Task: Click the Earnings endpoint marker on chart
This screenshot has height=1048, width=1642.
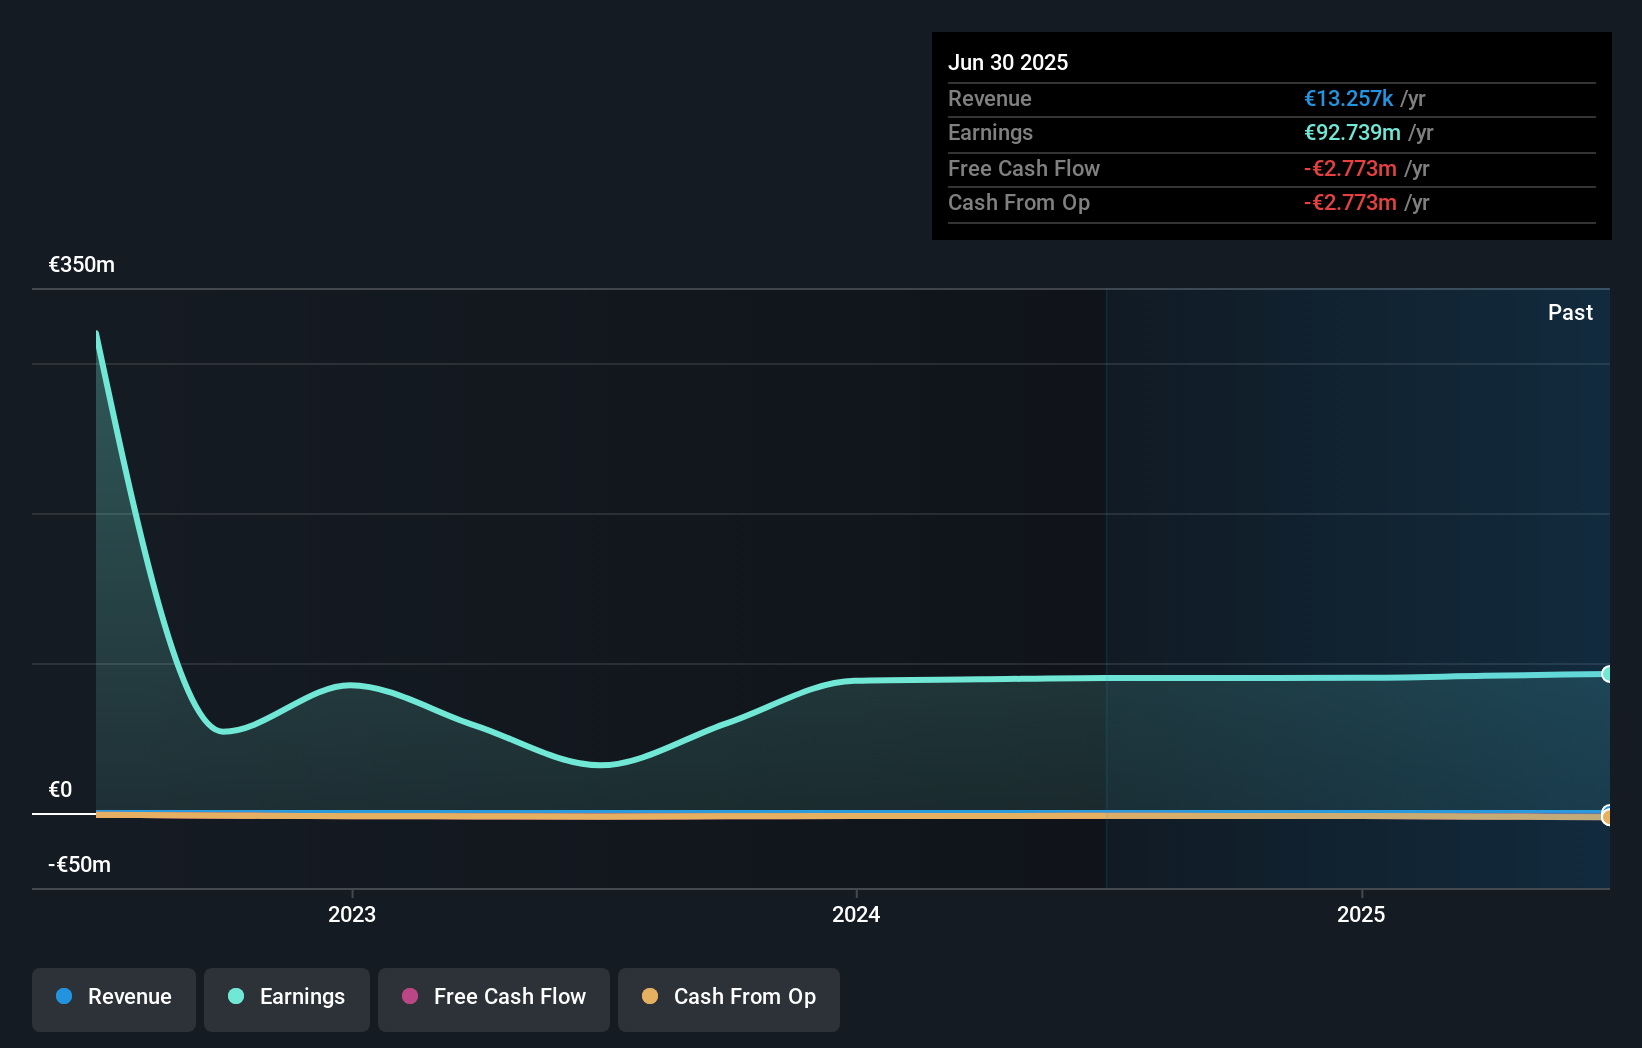Action: click(x=1607, y=674)
